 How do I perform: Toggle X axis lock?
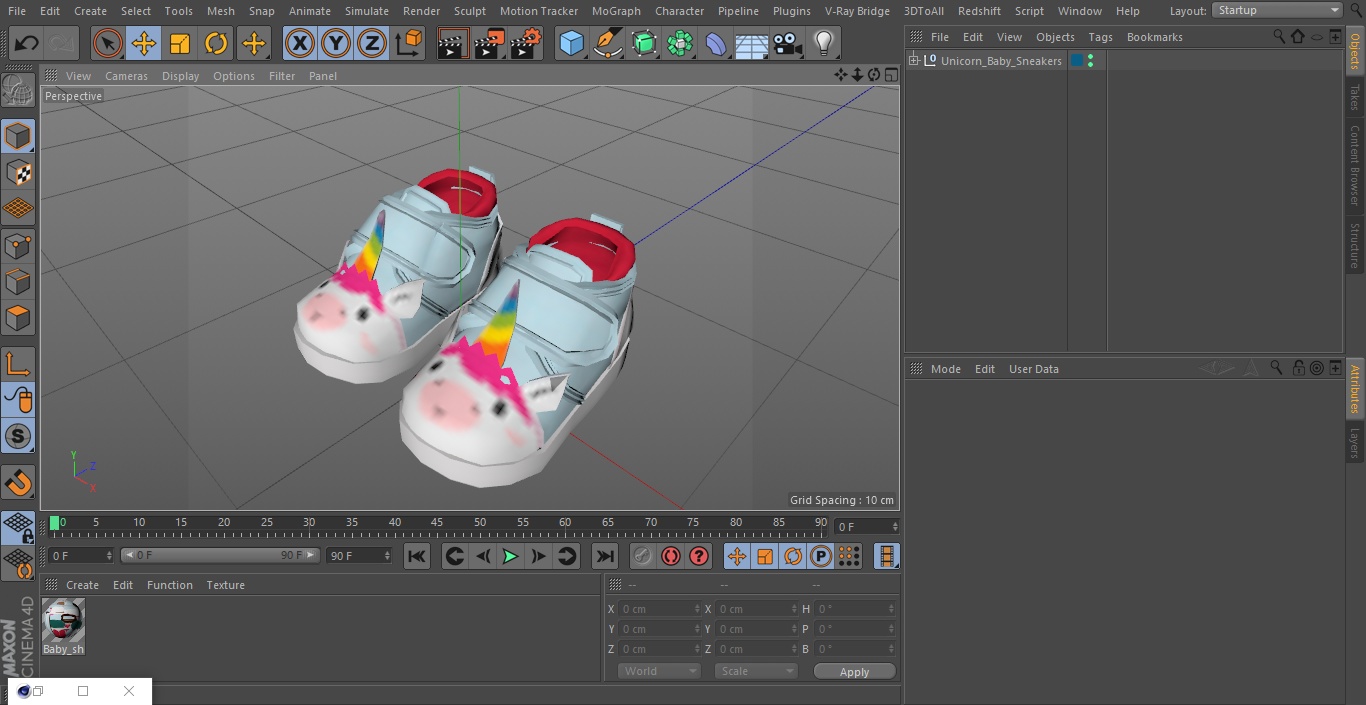click(x=300, y=44)
